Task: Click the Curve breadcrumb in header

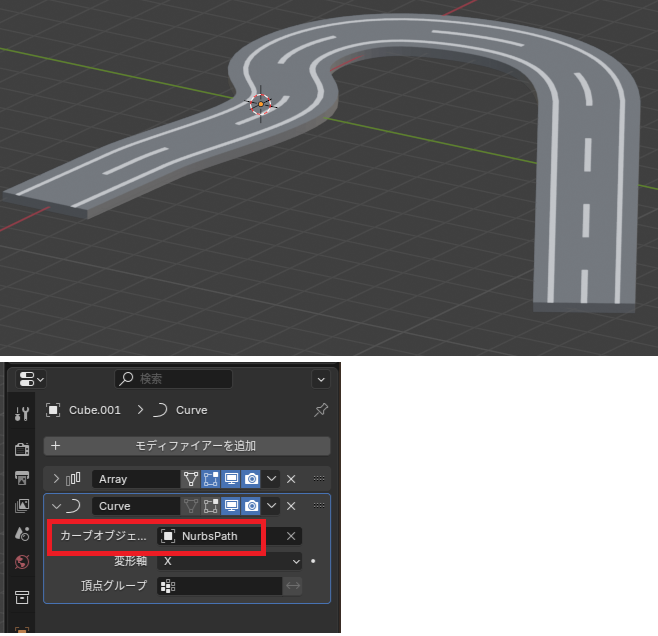Action: [x=180, y=410]
